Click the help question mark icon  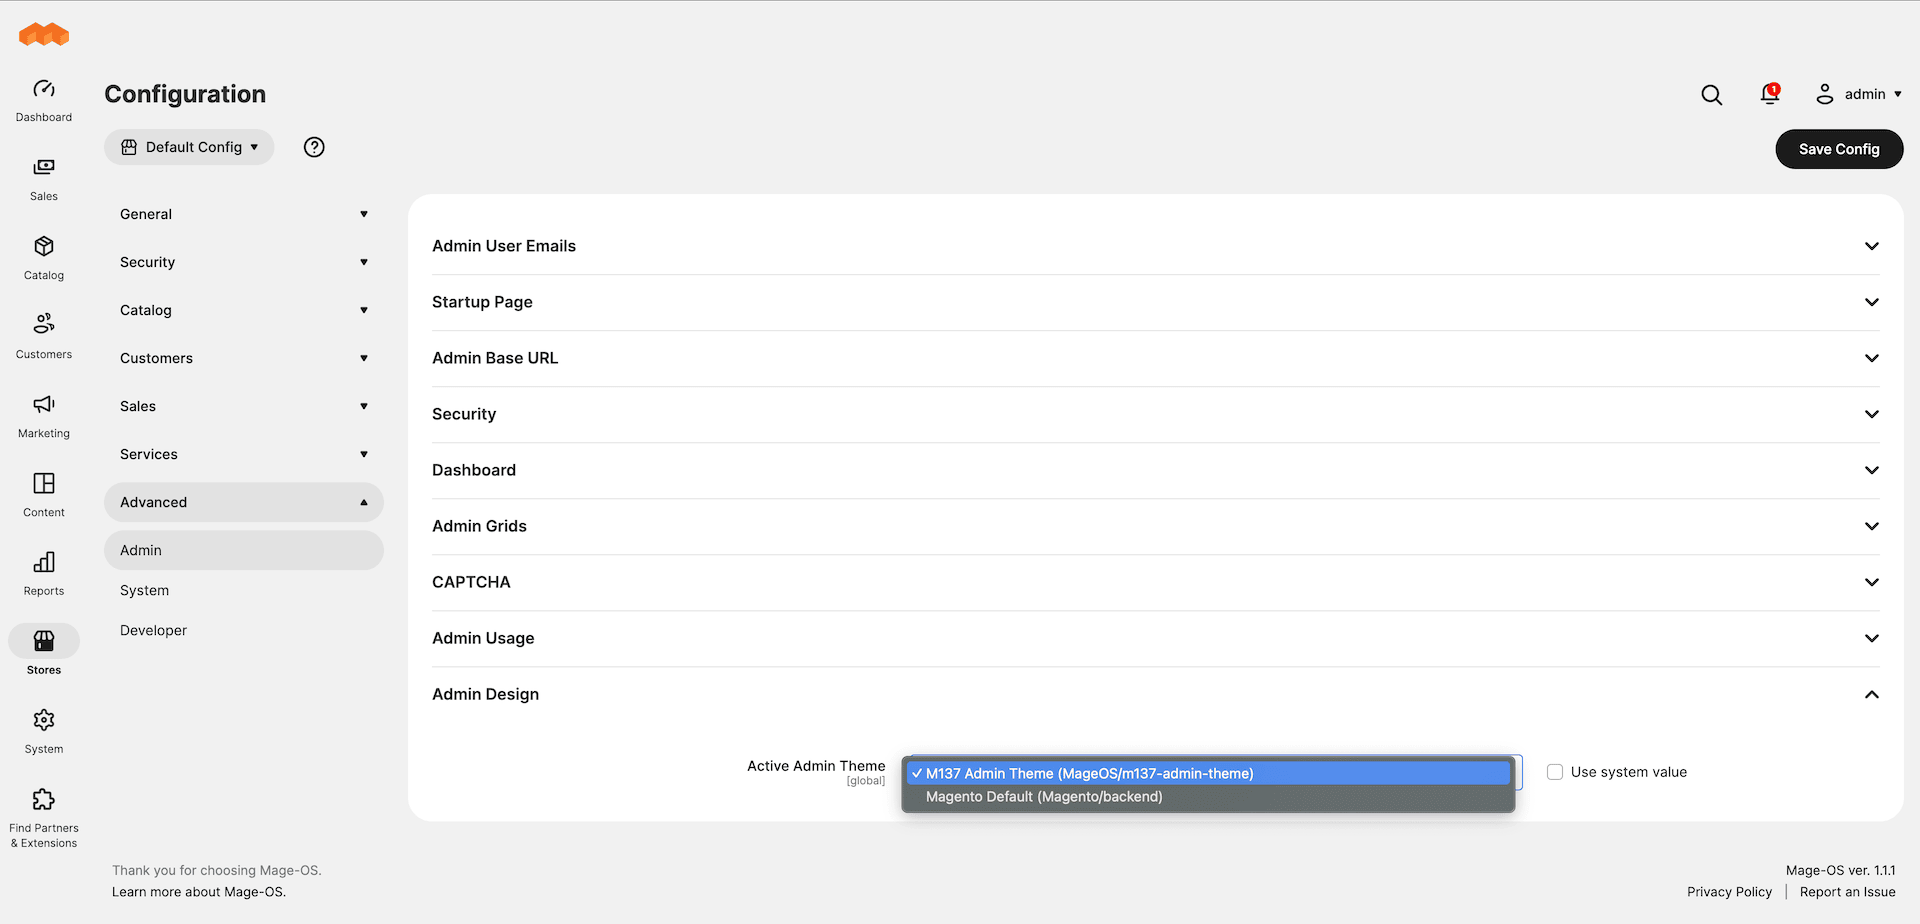(x=314, y=147)
